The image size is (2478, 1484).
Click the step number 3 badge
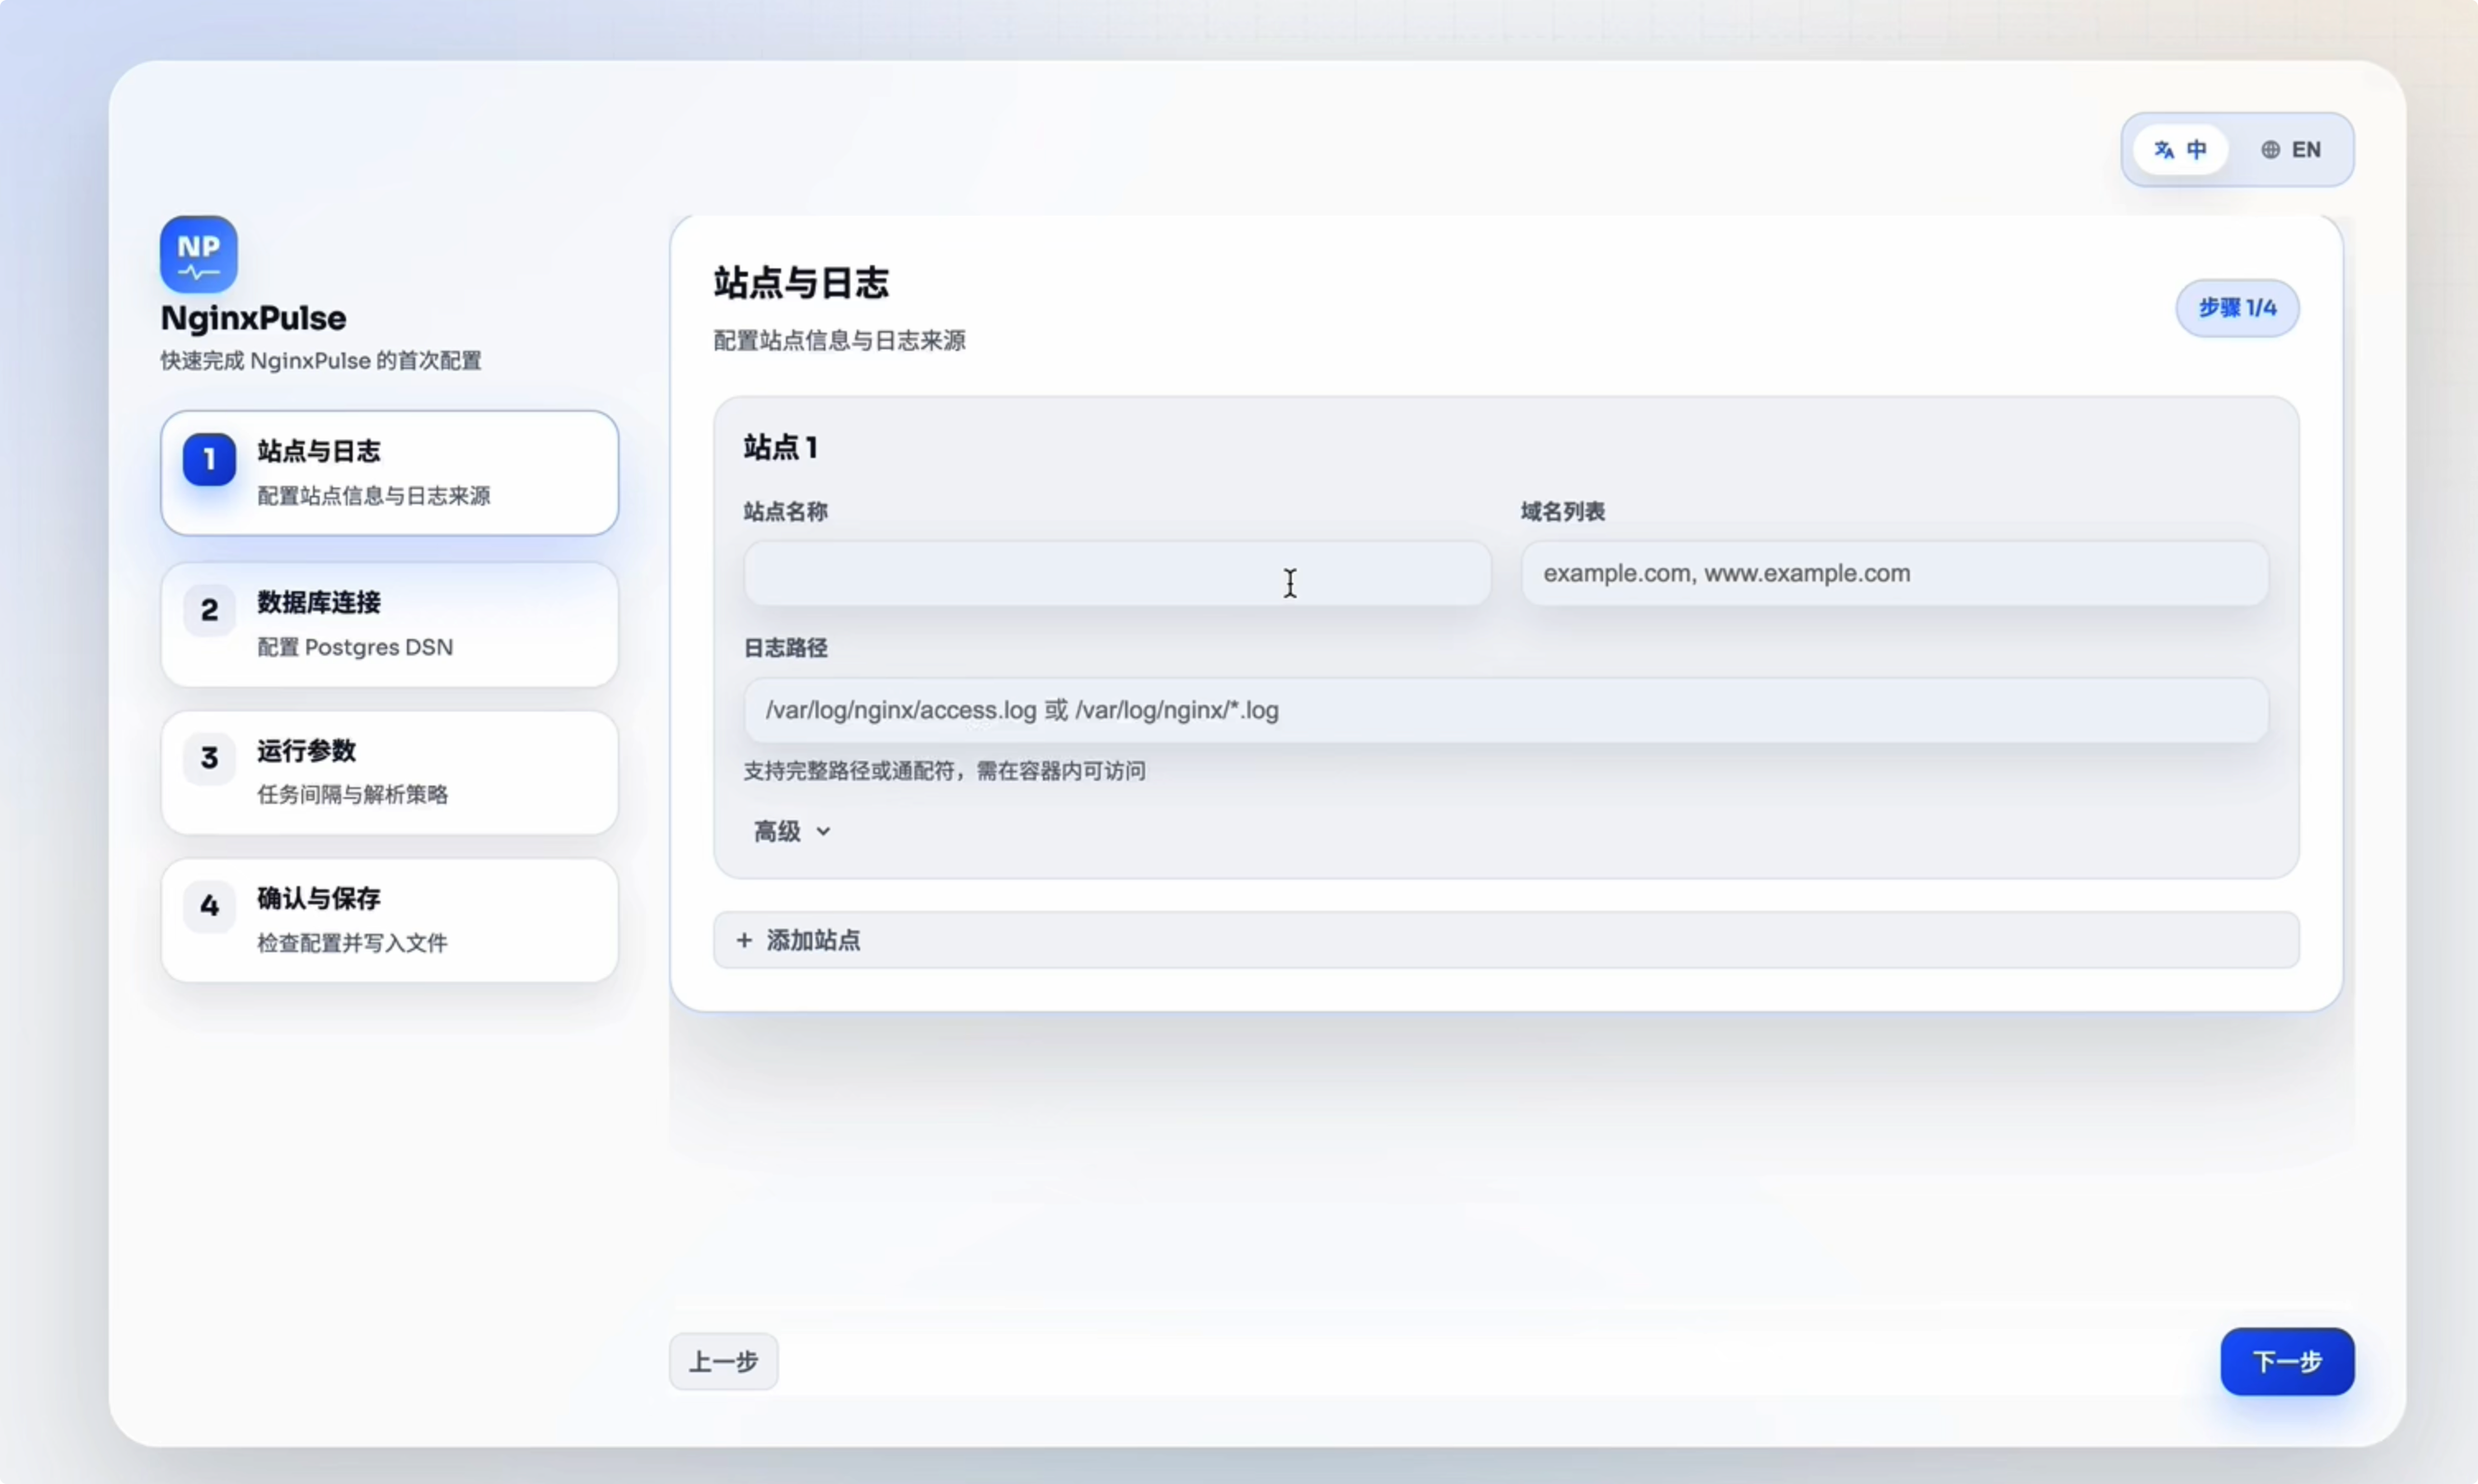tap(209, 758)
